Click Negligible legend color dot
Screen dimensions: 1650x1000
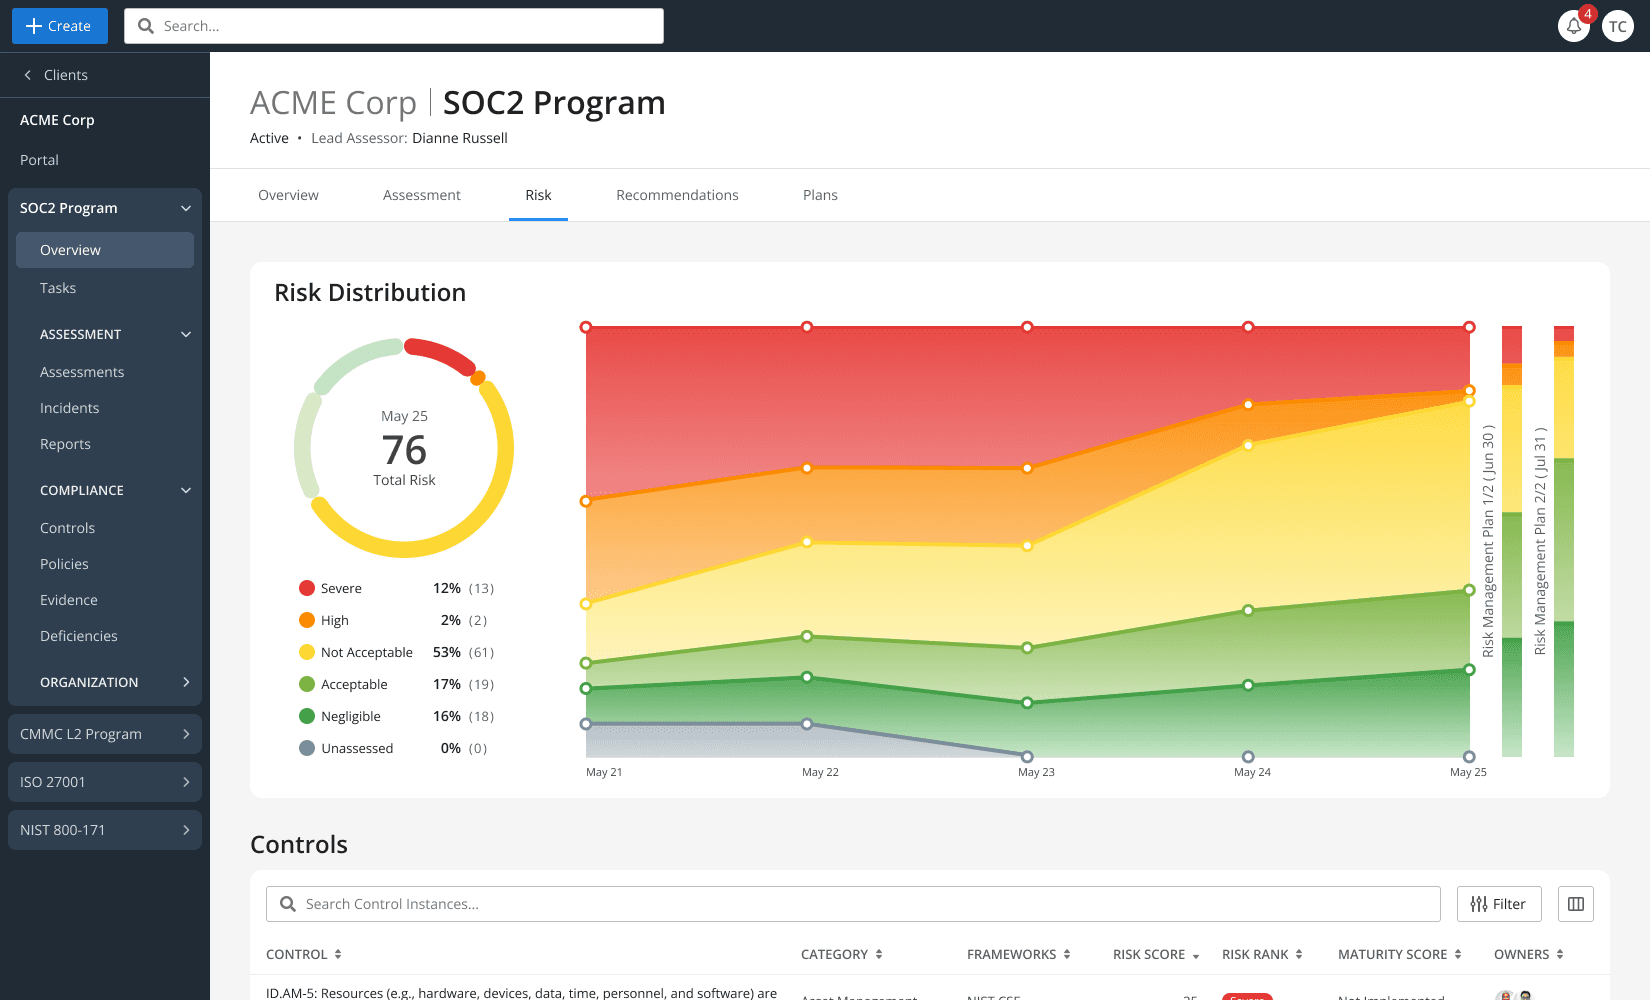point(307,716)
